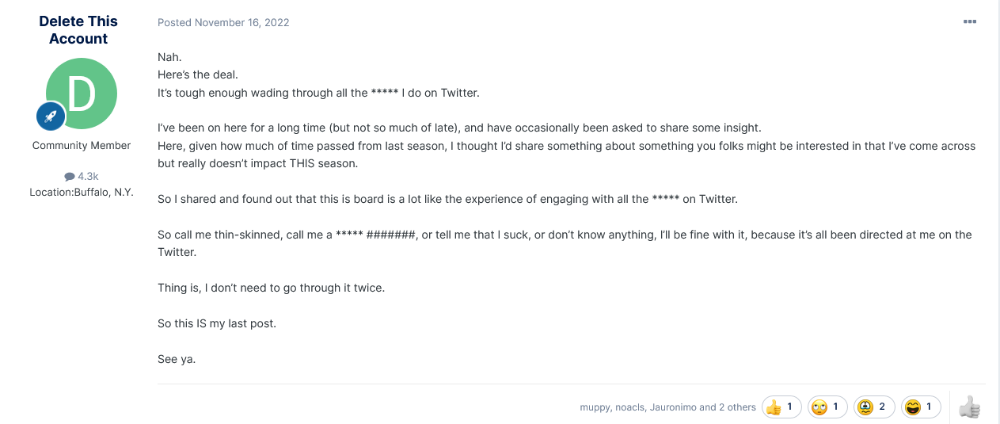The height and width of the screenshot is (424, 1000).
Task: Open noacls' profile from the reactions list
Action: pyautogui.click(x=627, y=407)
